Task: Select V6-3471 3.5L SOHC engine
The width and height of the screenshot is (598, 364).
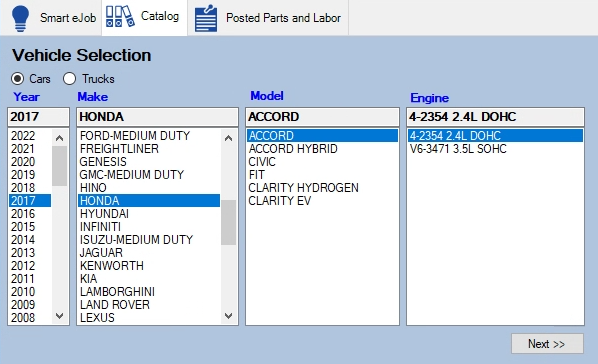Action: pos(495,149)
